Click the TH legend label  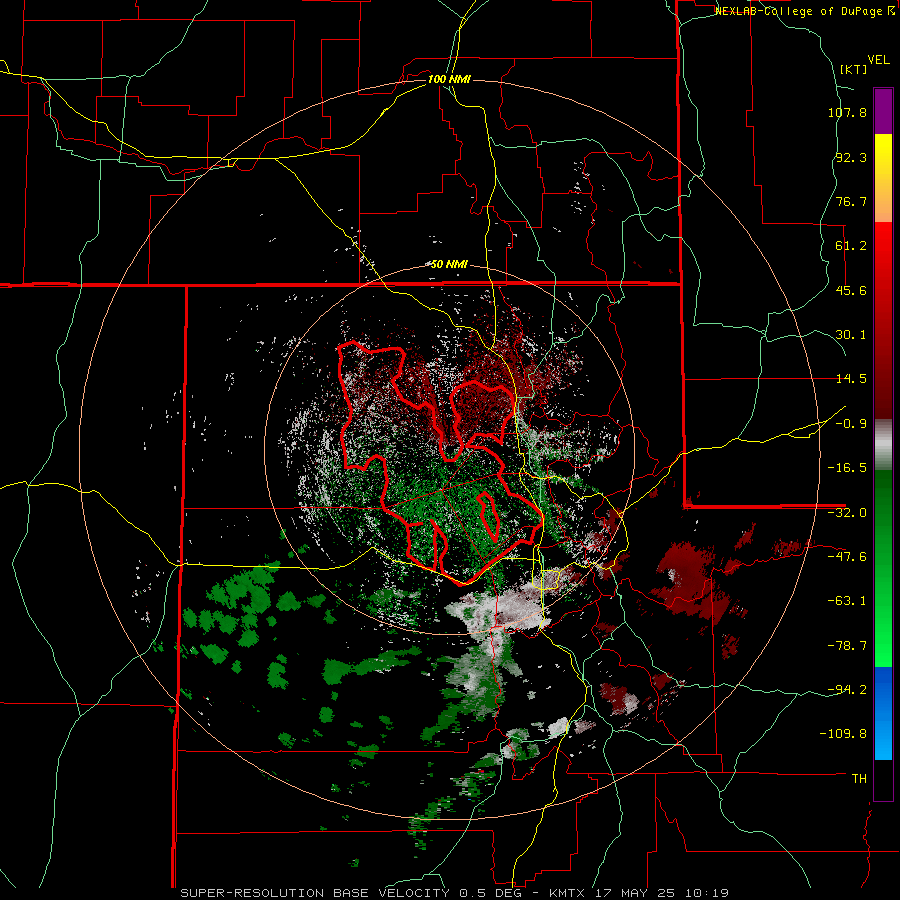point(859,779)
